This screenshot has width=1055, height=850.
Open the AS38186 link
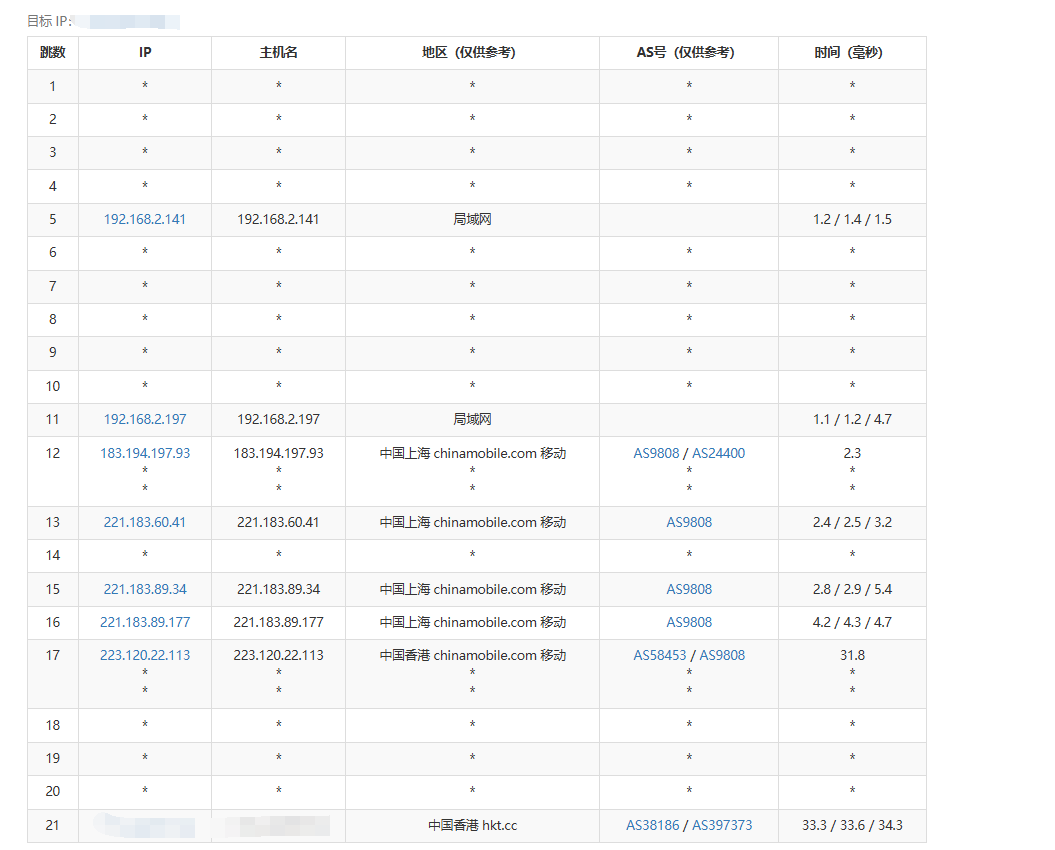pyautogui.click(x=653, y=825)
